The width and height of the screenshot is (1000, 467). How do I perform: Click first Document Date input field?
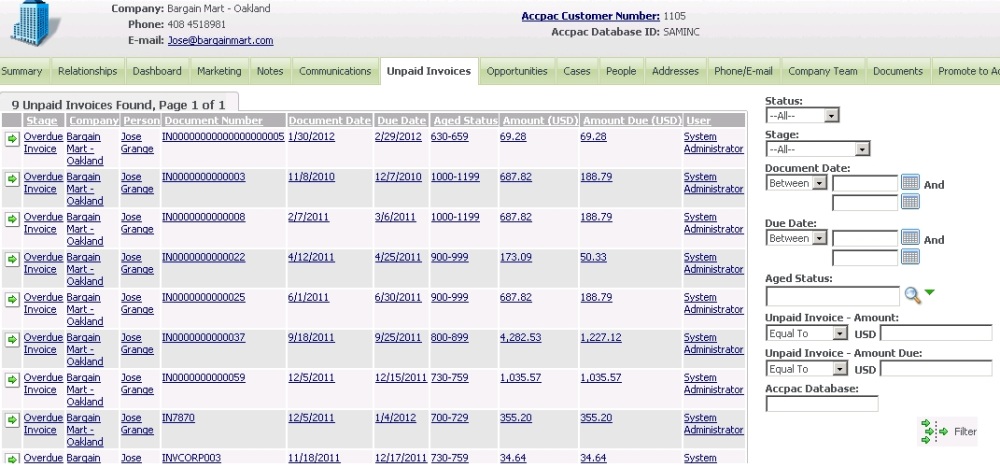coord(865,184)
